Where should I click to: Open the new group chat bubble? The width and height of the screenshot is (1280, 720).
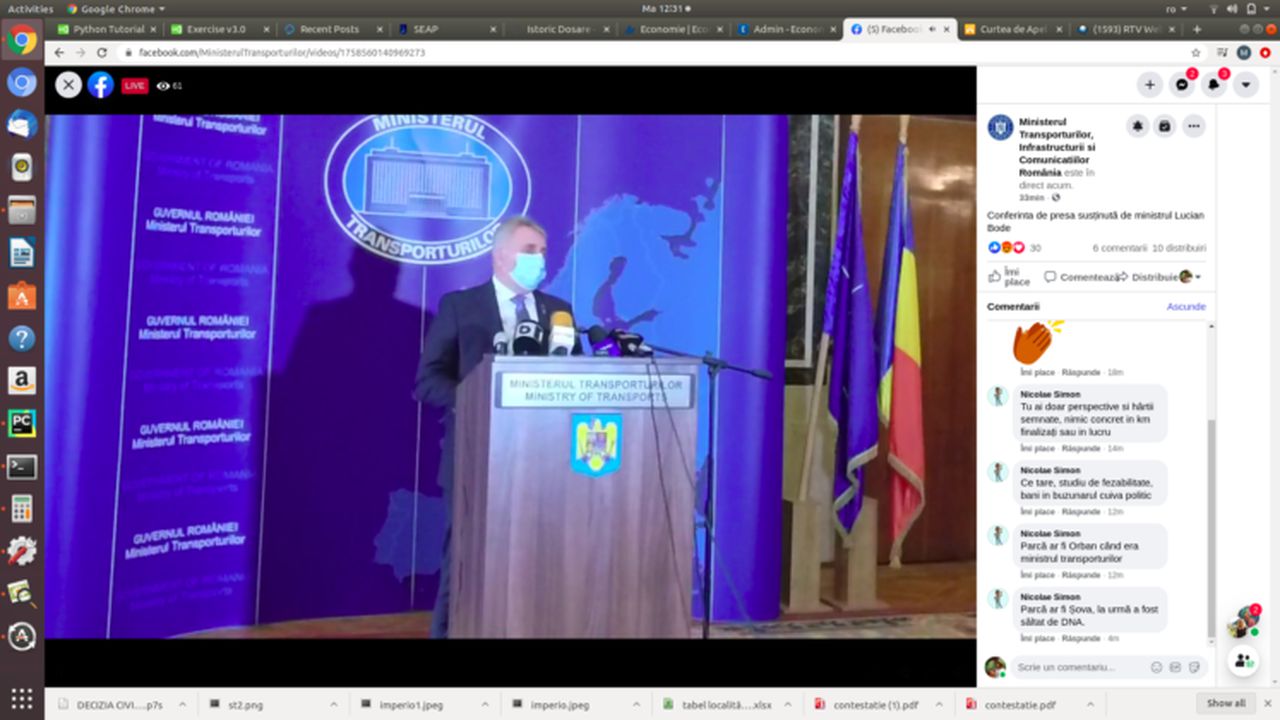pyautogui.click(x=1244, y=660)
